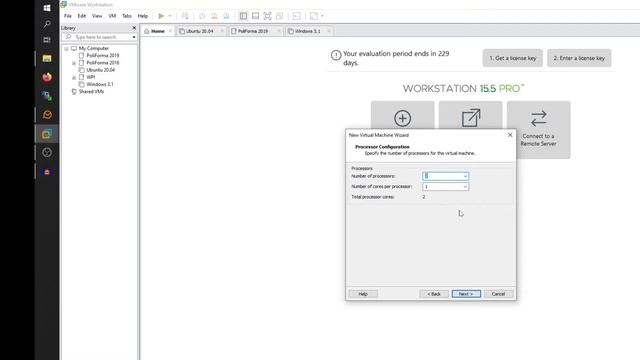Select PoliForma 2016 in library tree
Screen dimensions: 640x360
[x=102, y=63]
